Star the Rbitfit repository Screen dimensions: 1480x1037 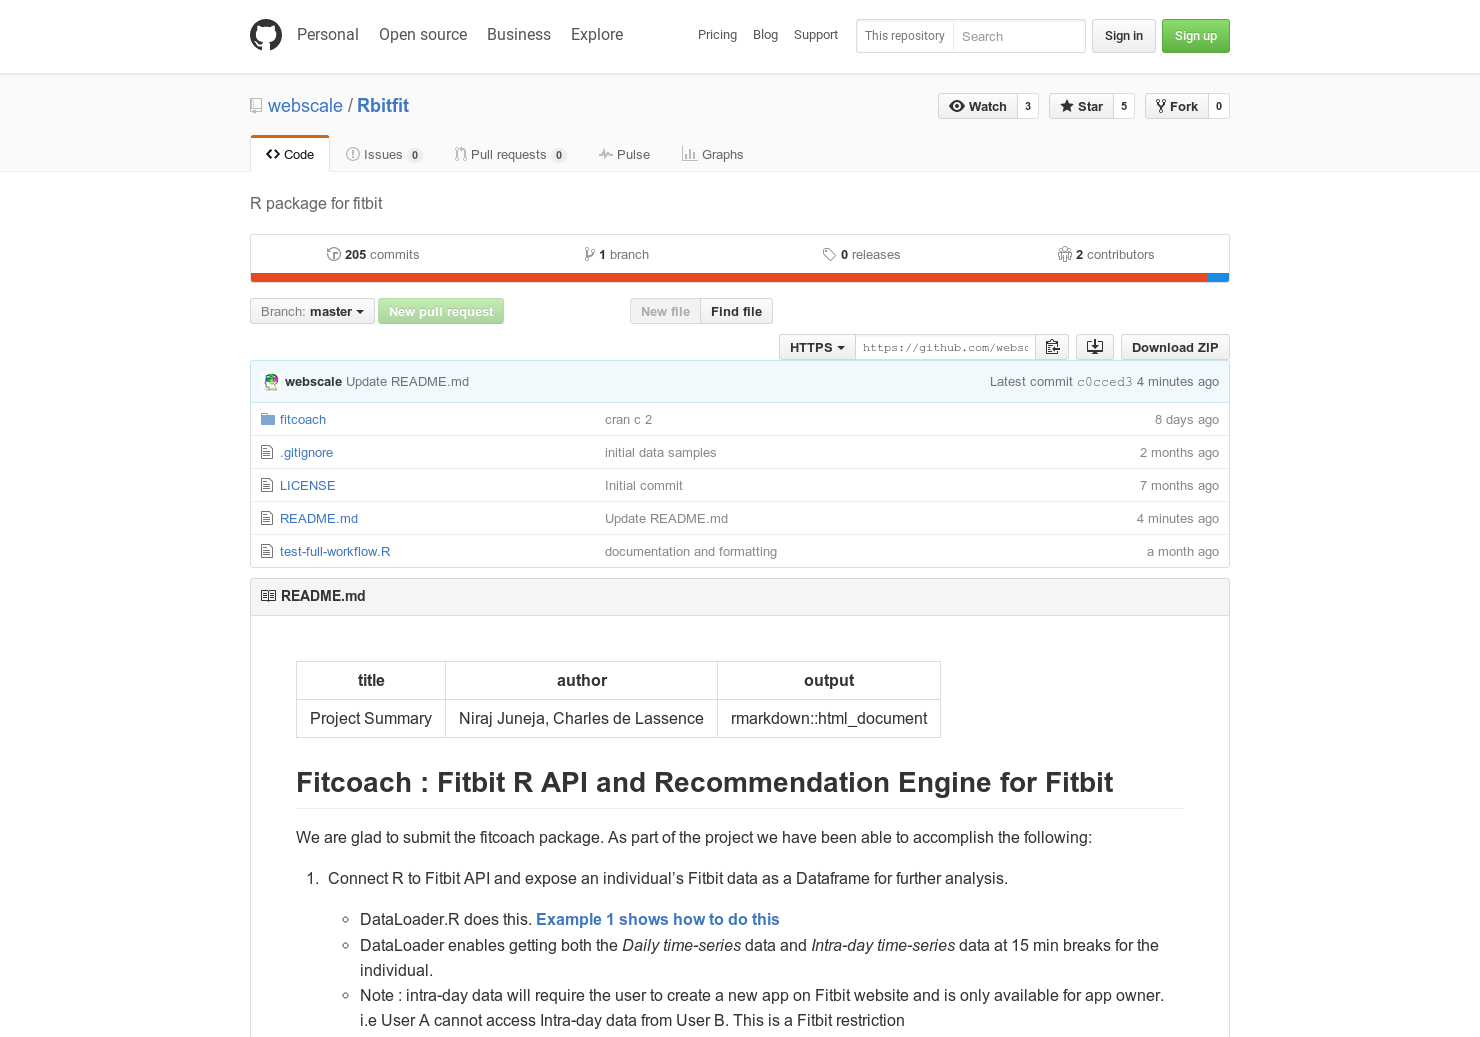1081,105
